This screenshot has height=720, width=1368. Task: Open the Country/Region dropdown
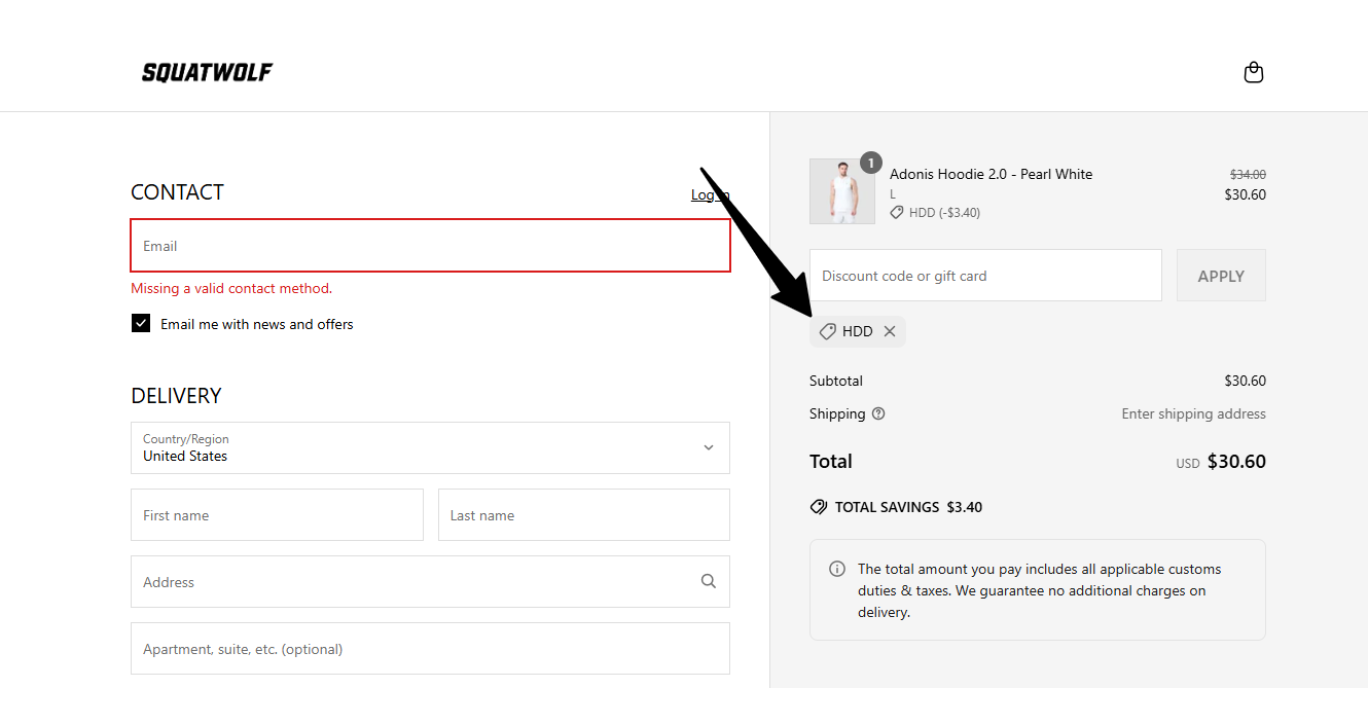pyautogui.click(x=430, y=447)
